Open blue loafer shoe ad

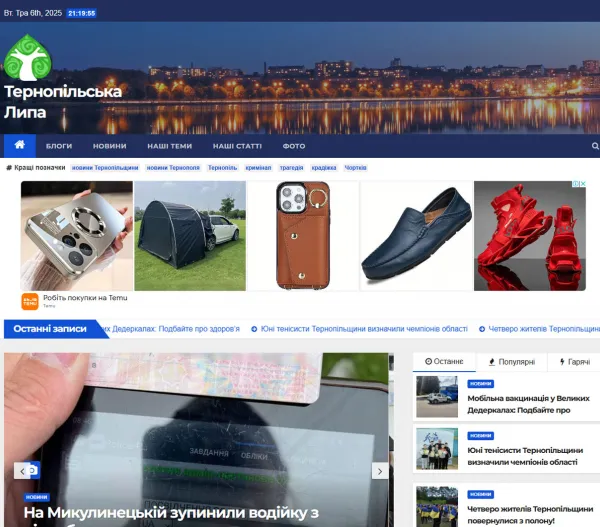click(416, 236)
